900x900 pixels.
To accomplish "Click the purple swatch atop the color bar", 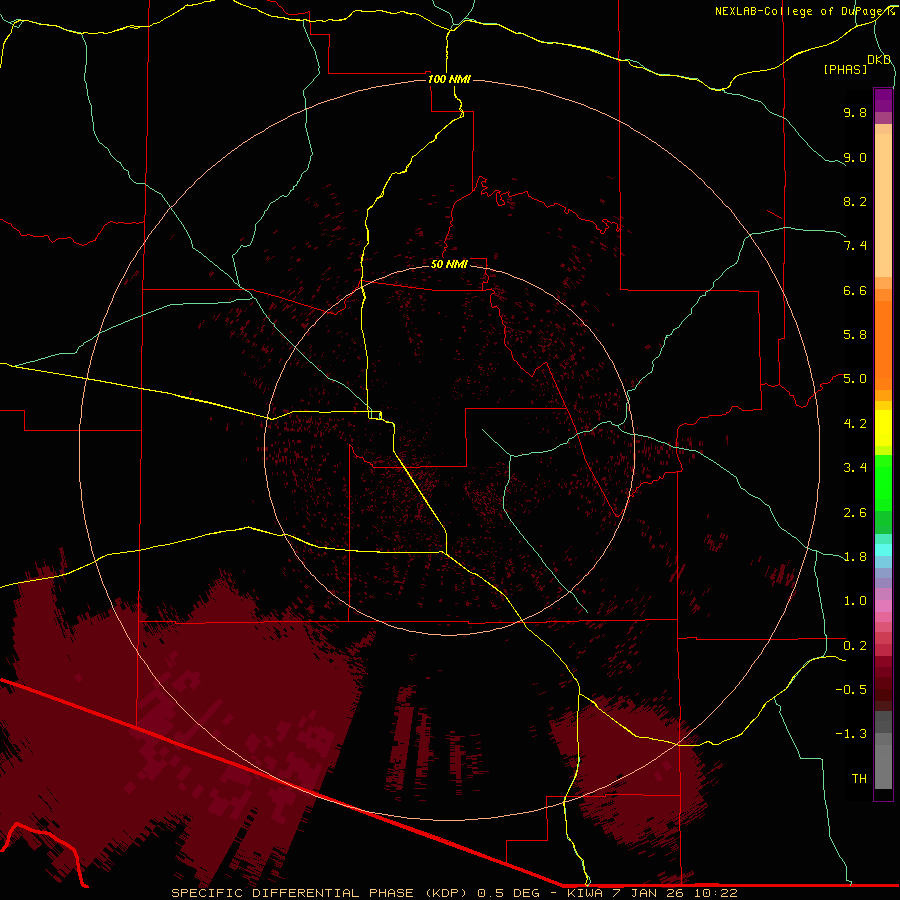I will click(883, 100).
